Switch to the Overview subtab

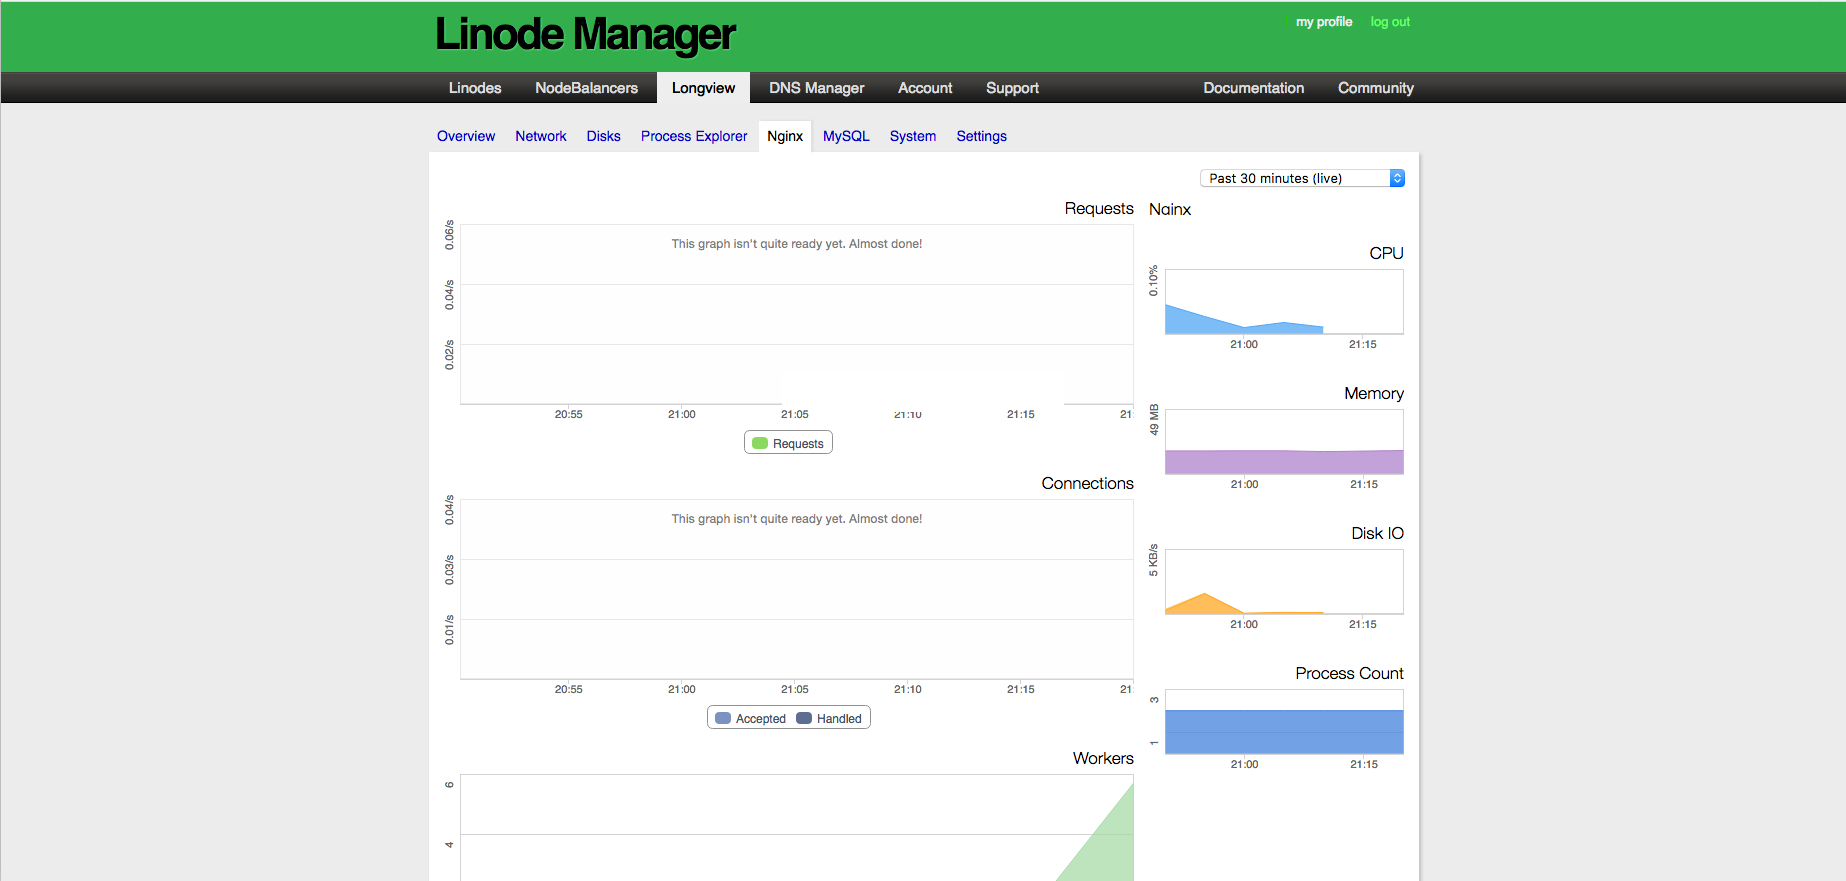[466, 136]
